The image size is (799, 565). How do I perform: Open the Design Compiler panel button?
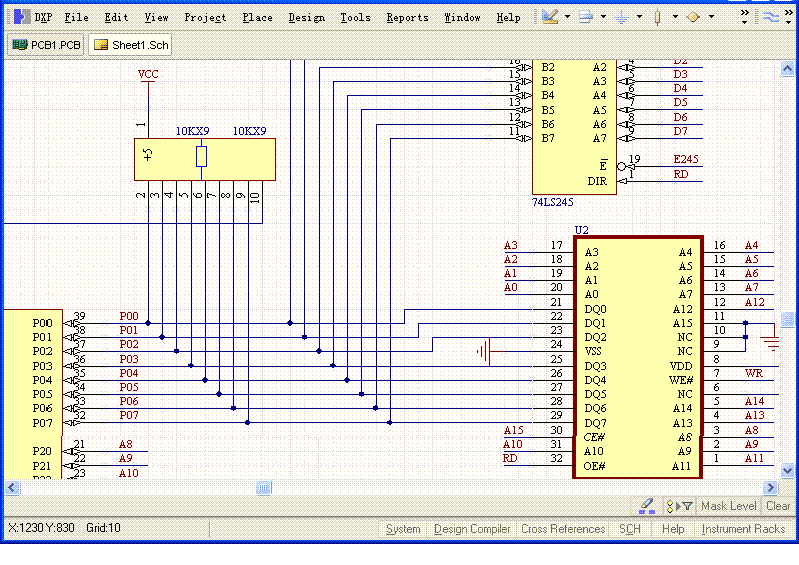pyautogui.click(x=471, y=529)
